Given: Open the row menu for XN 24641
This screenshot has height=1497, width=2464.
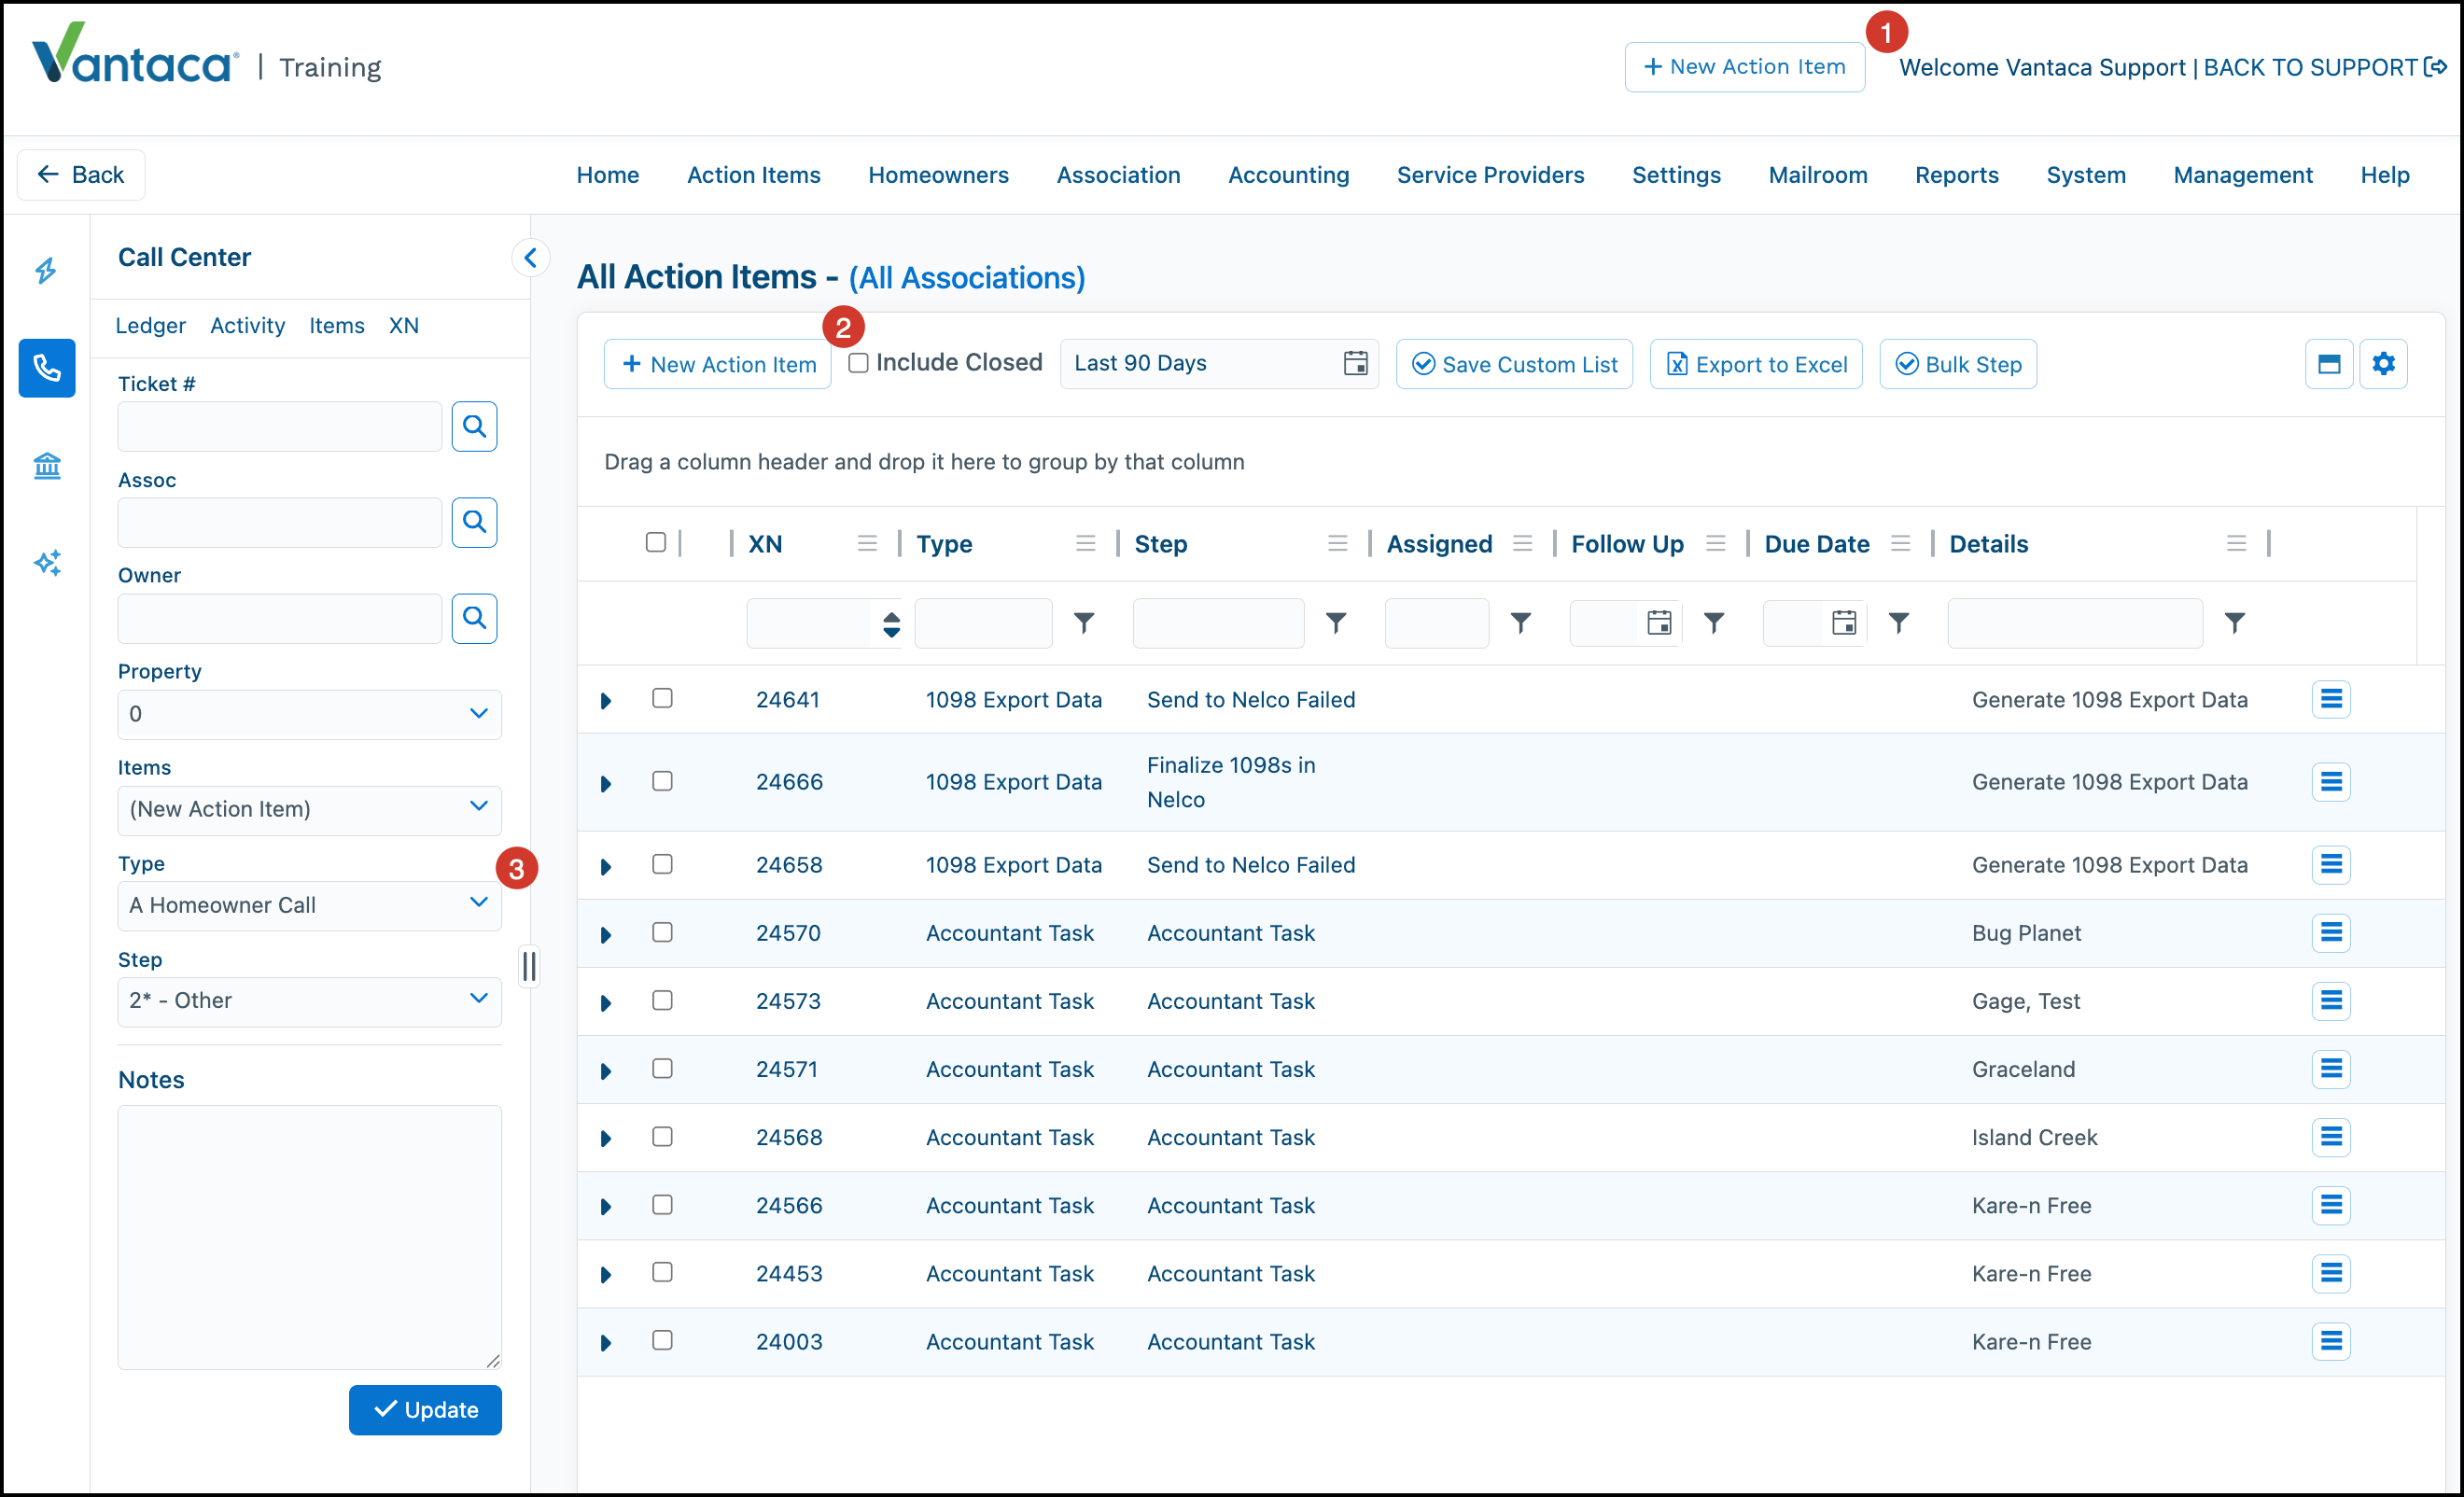Looking at the screenshot, I should click(2330, 699).
